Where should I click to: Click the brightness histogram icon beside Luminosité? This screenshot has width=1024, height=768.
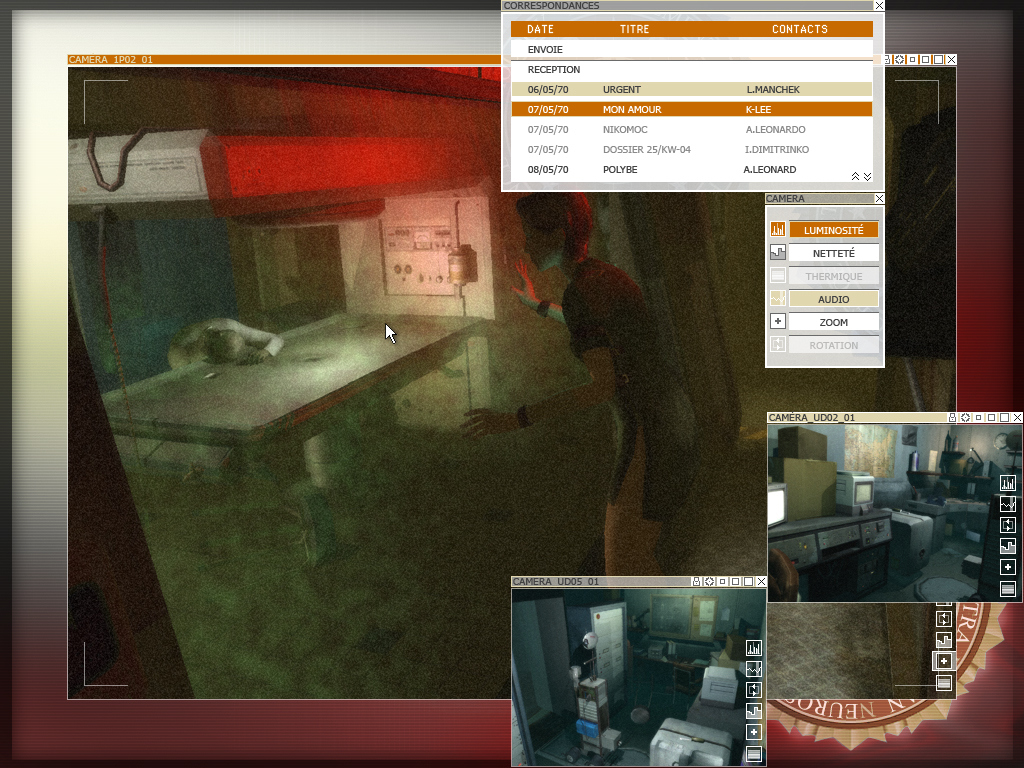(x=777, y=230)
